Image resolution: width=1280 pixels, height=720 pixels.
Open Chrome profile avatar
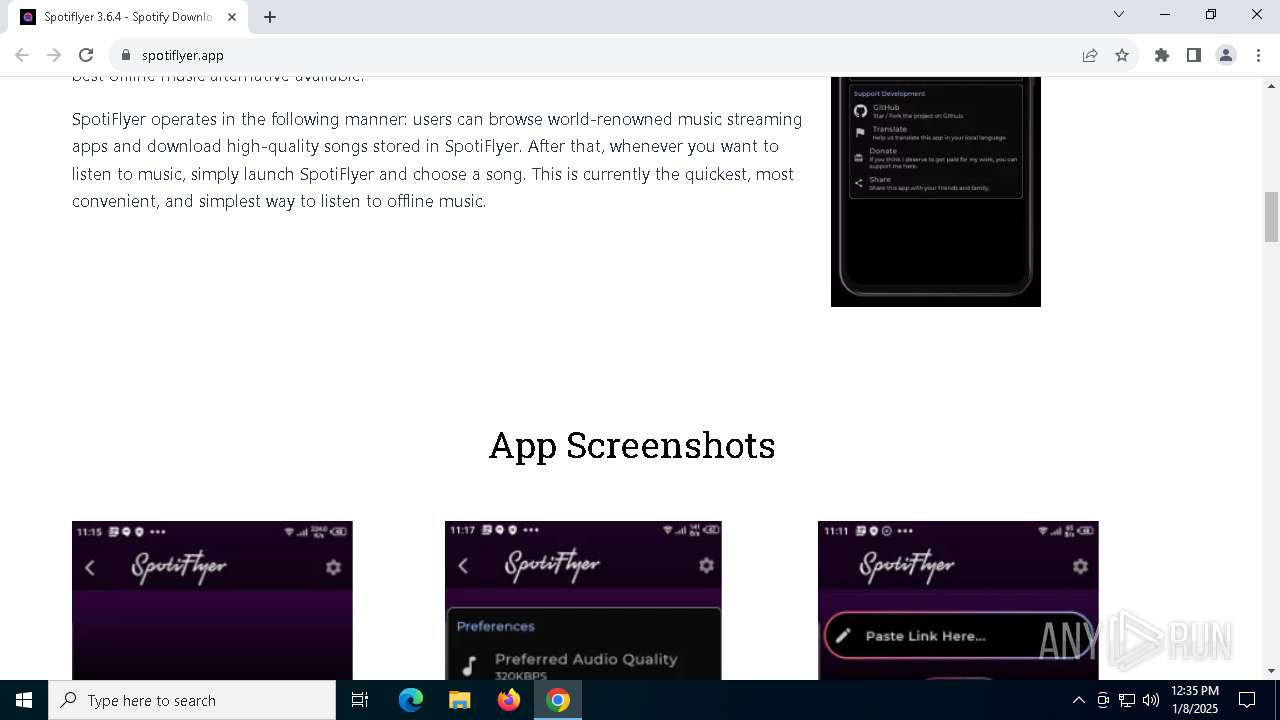point(1226,55)
